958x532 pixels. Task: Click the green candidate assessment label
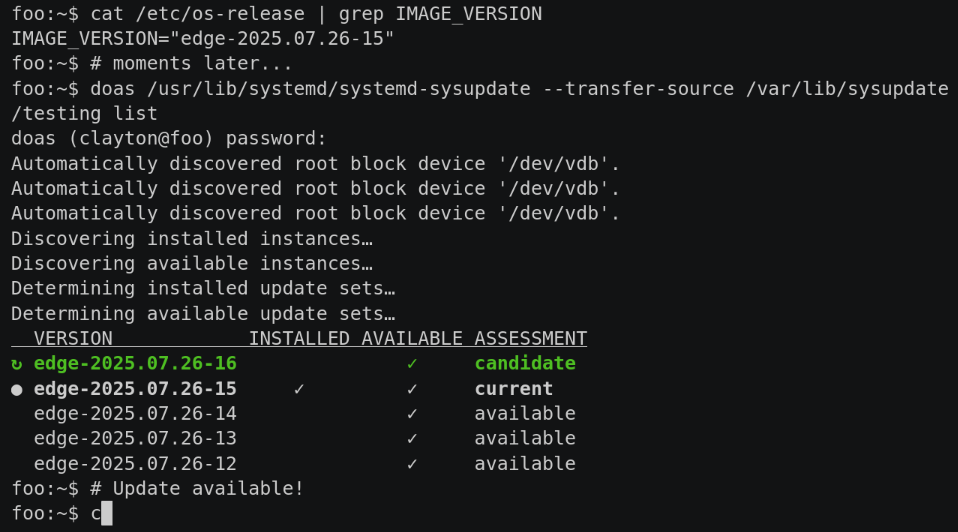point(525,363)
